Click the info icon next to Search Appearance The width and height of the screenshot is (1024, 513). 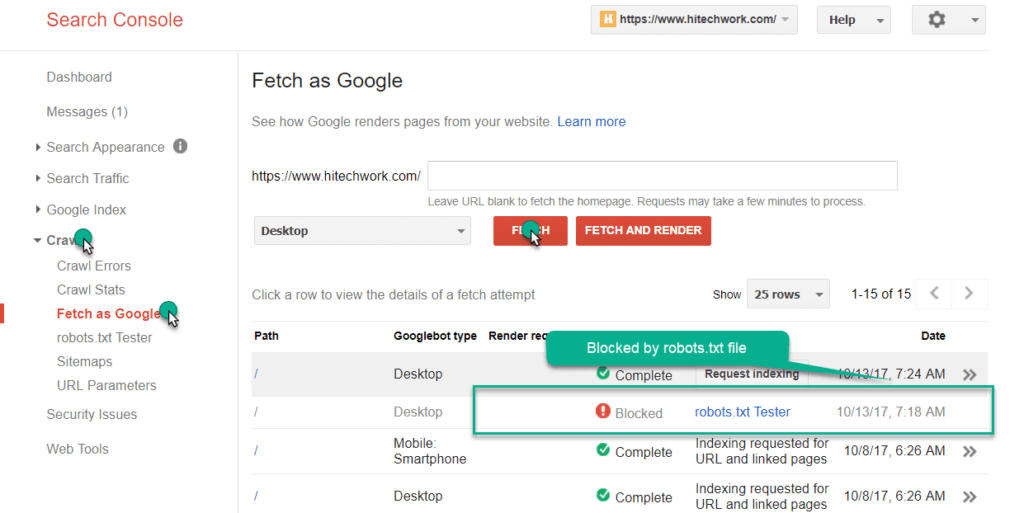[180, 146]
